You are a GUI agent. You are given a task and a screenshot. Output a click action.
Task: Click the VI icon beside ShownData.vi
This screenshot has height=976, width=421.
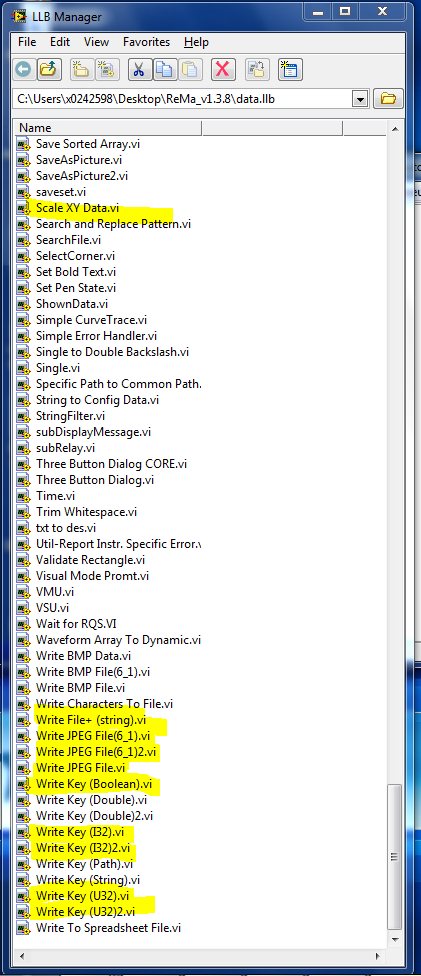pos(24,304)
